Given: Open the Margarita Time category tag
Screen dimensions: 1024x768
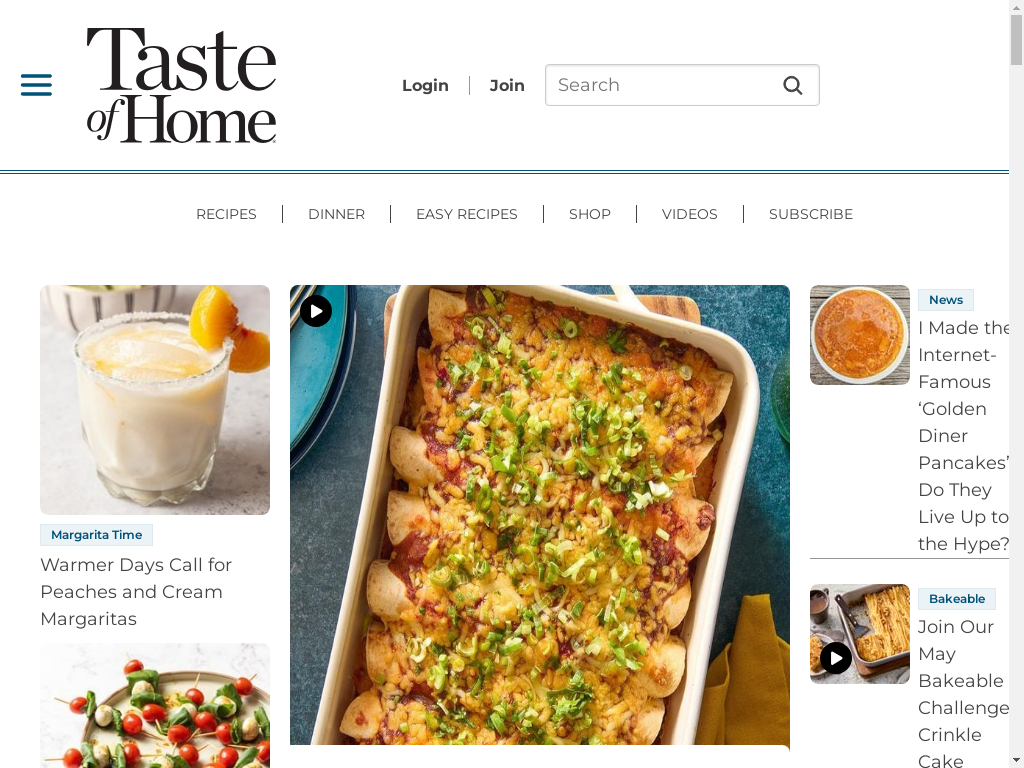Looking at the screenshot, I should click(x=97, y=535).
